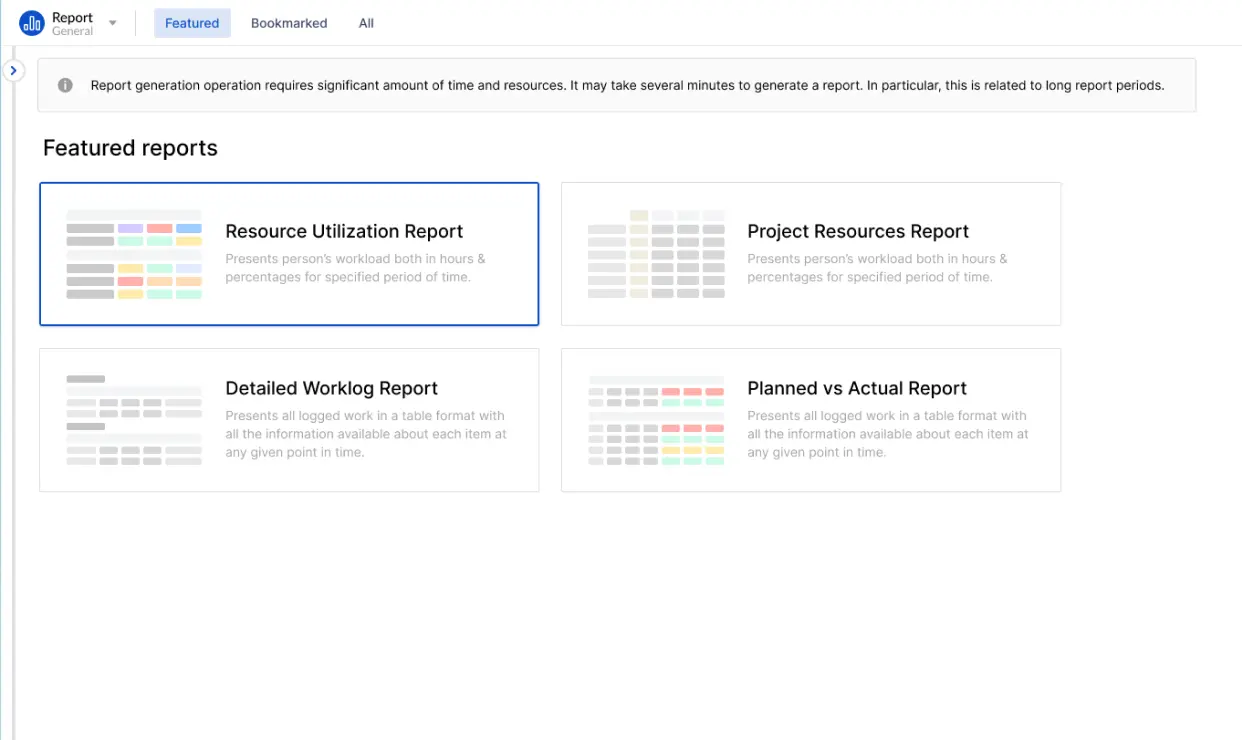Switch to the Featured tab

tap(192, 23)
